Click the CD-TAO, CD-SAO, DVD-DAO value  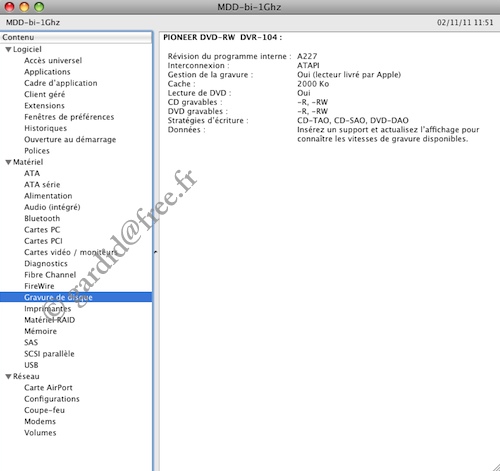353,120
